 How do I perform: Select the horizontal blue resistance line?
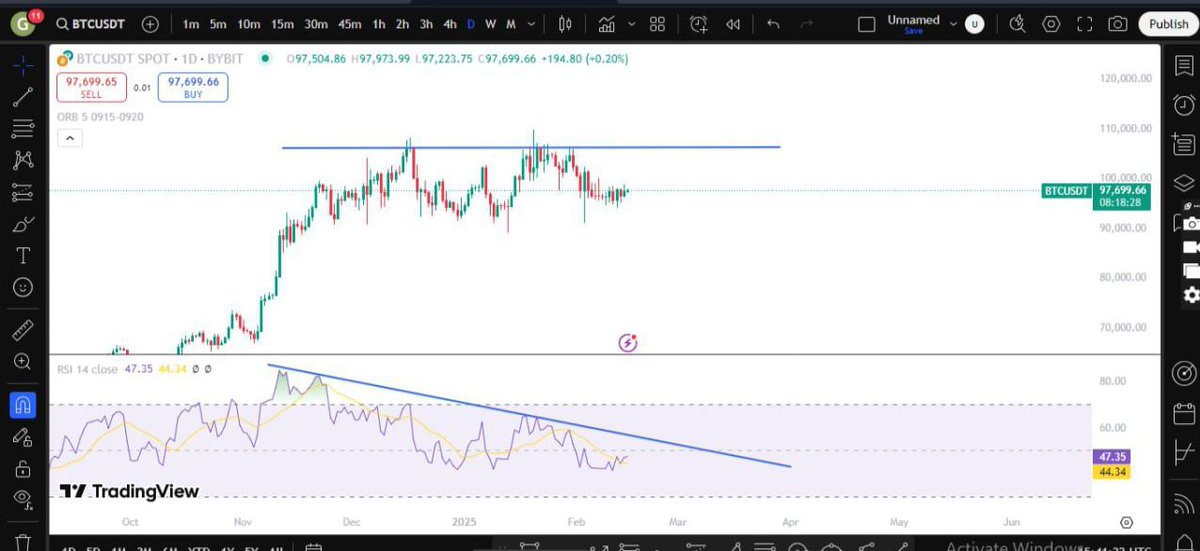pyautogui.click(x=530, y=148)
